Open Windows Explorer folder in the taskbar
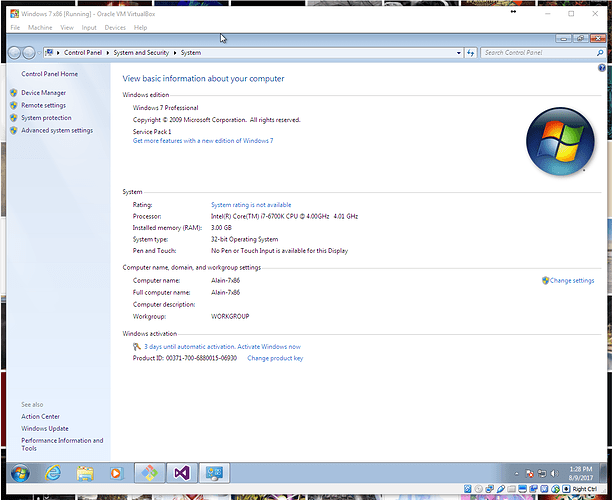 pos(85,473)
